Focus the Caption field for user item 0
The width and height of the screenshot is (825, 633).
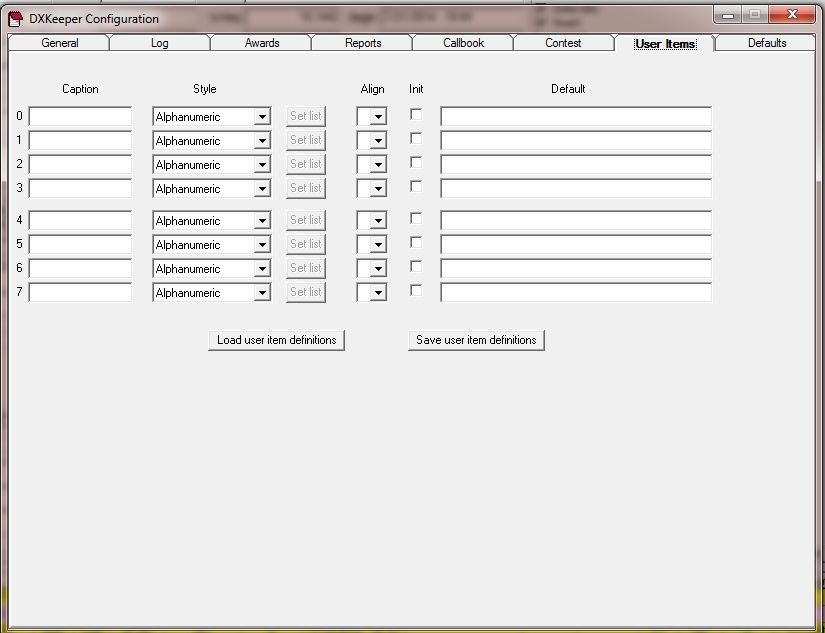click(x=80, y=116)
